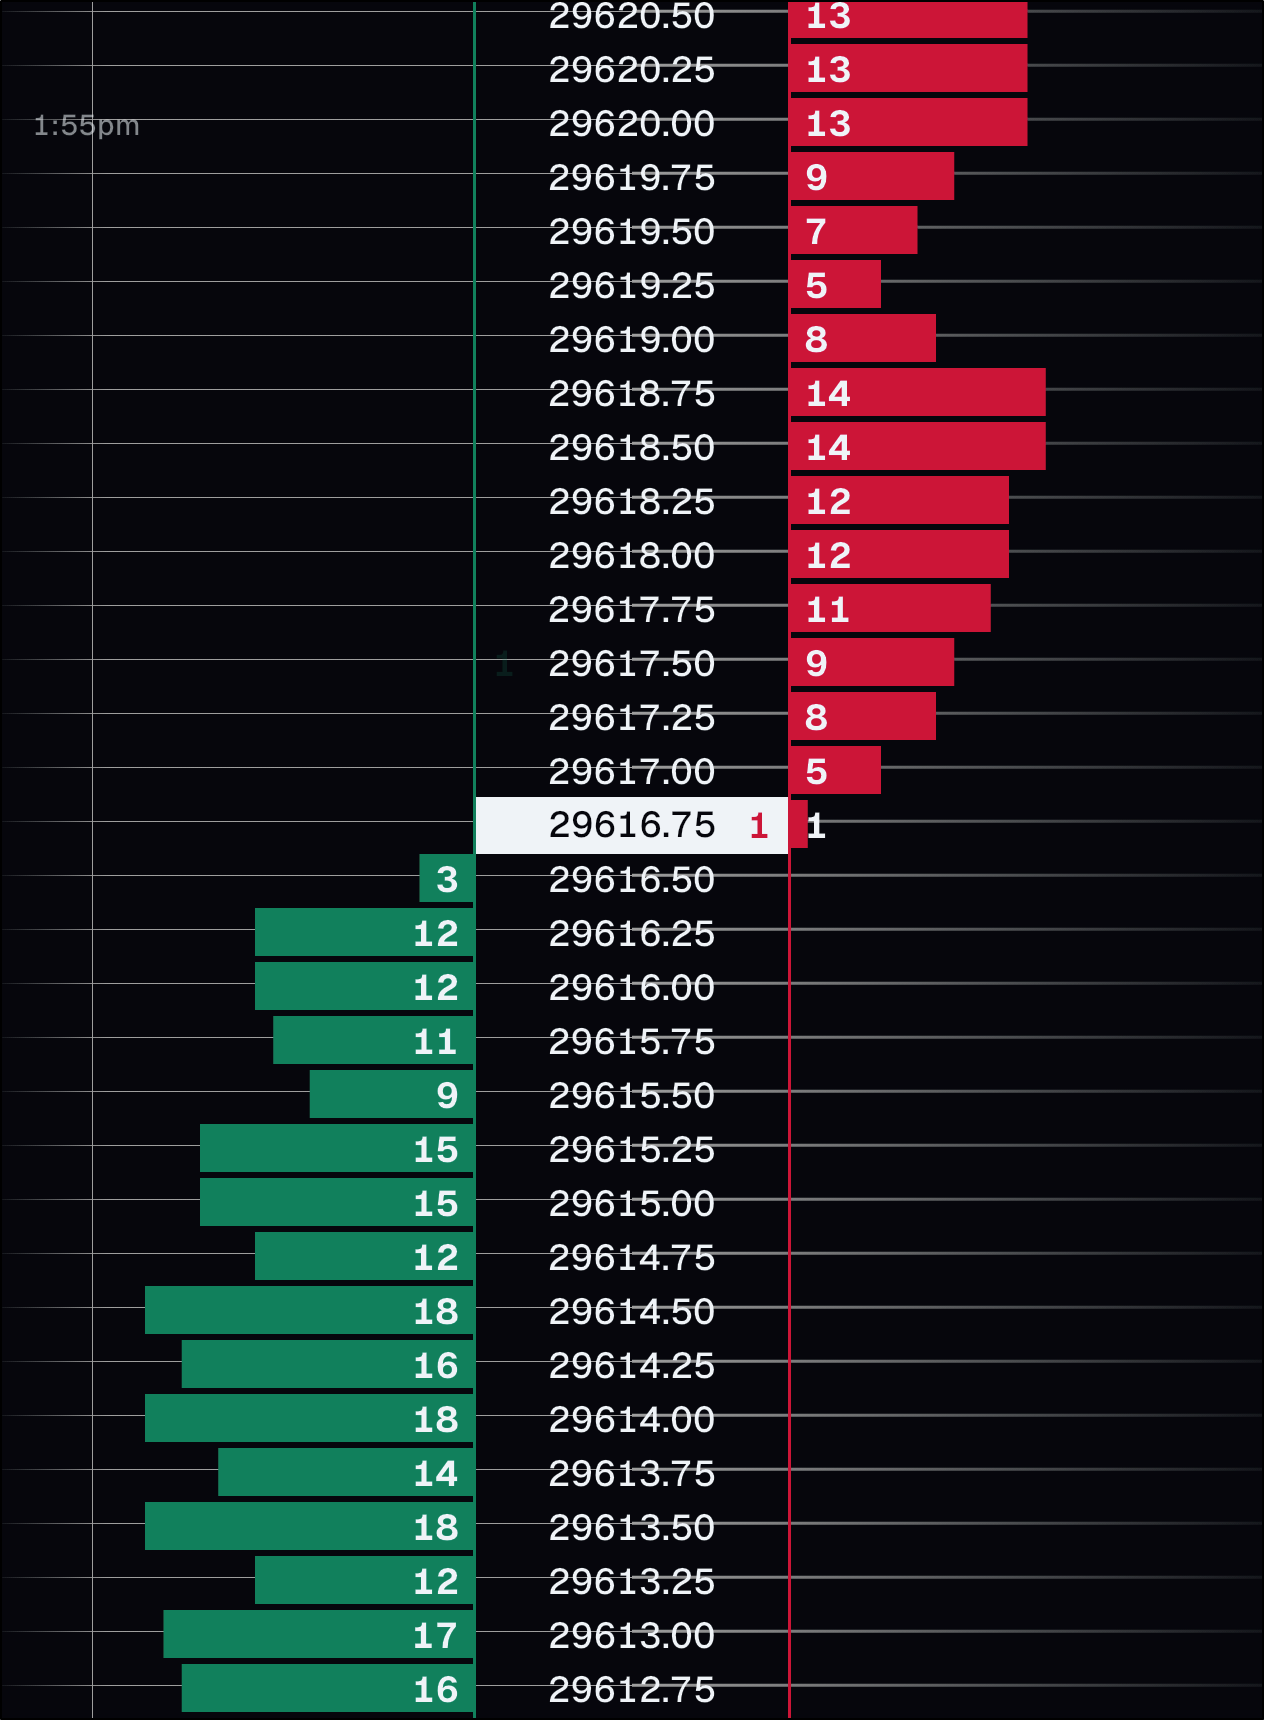Select price level 29616.25
Screen dimensions: 1264x1720
pos(632,933)
